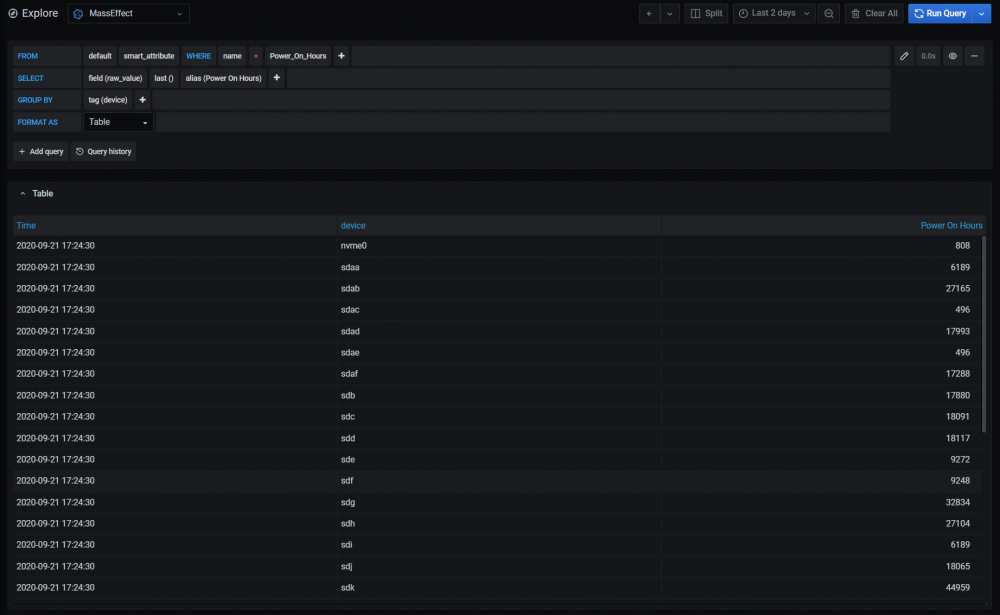Open the Last 2 days time picker
The height and width of the screenshot is (615, 1000).
click(x=774, y=13)
